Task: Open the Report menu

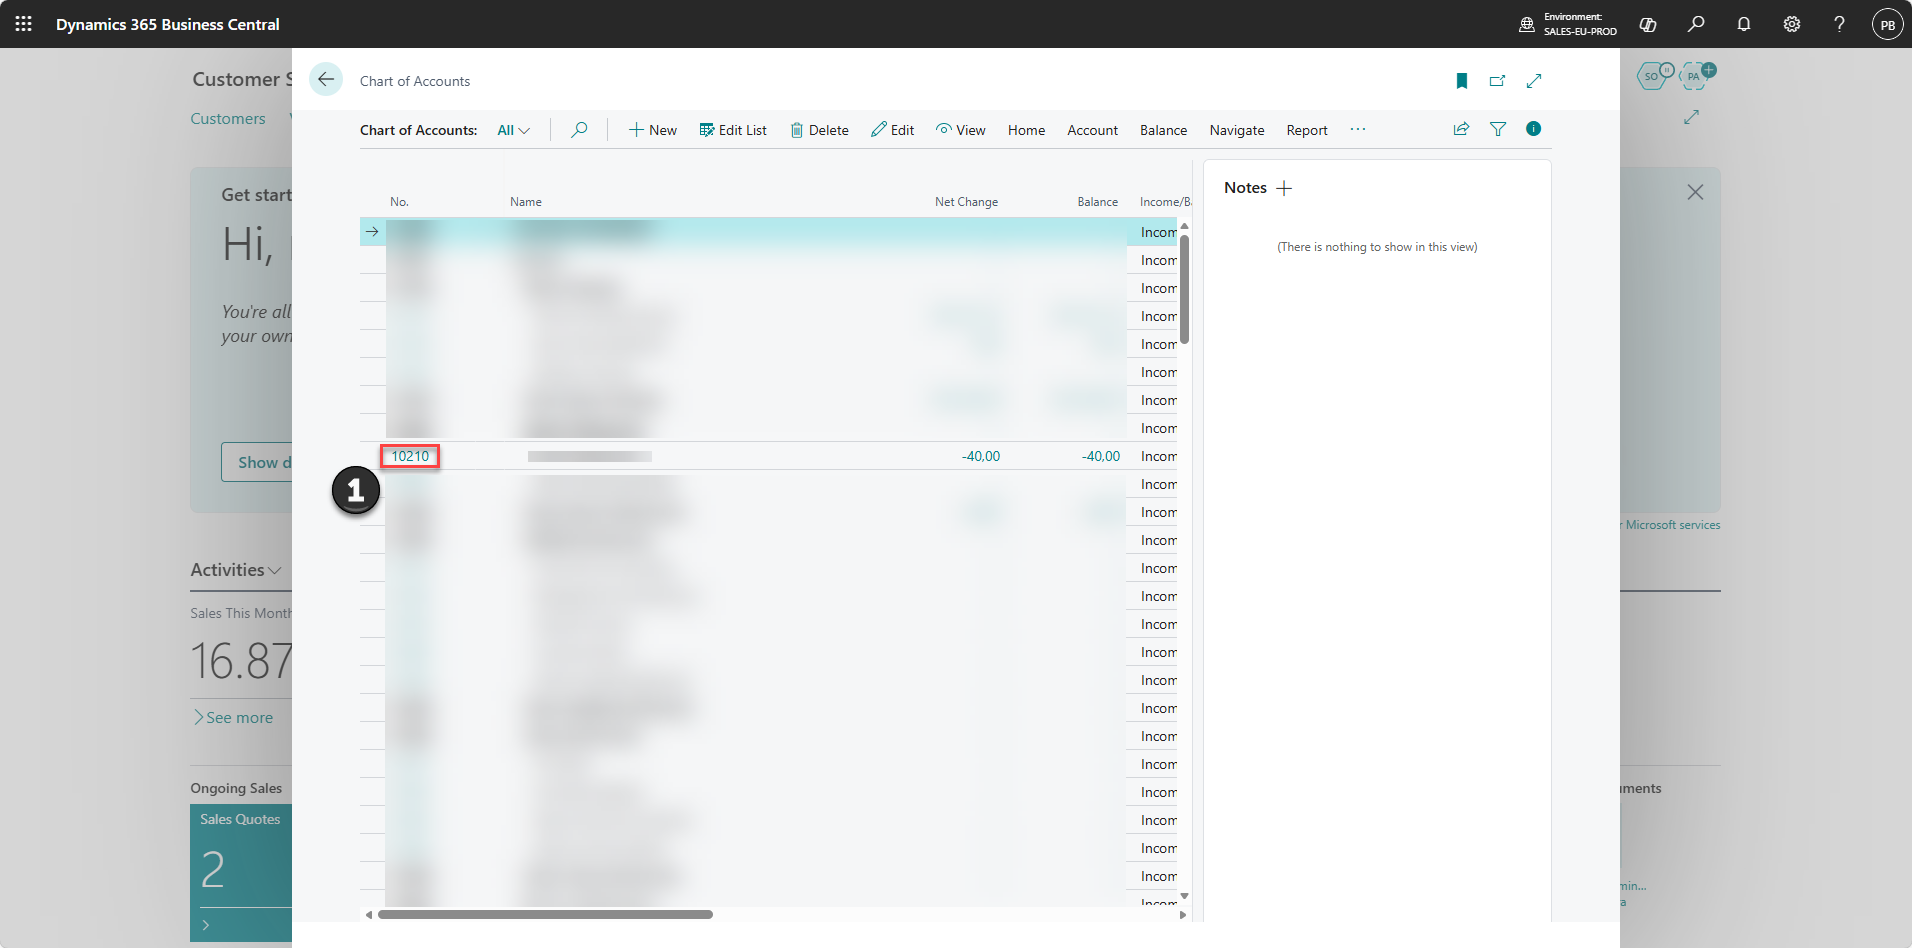Action: [x=1307, y=130]
